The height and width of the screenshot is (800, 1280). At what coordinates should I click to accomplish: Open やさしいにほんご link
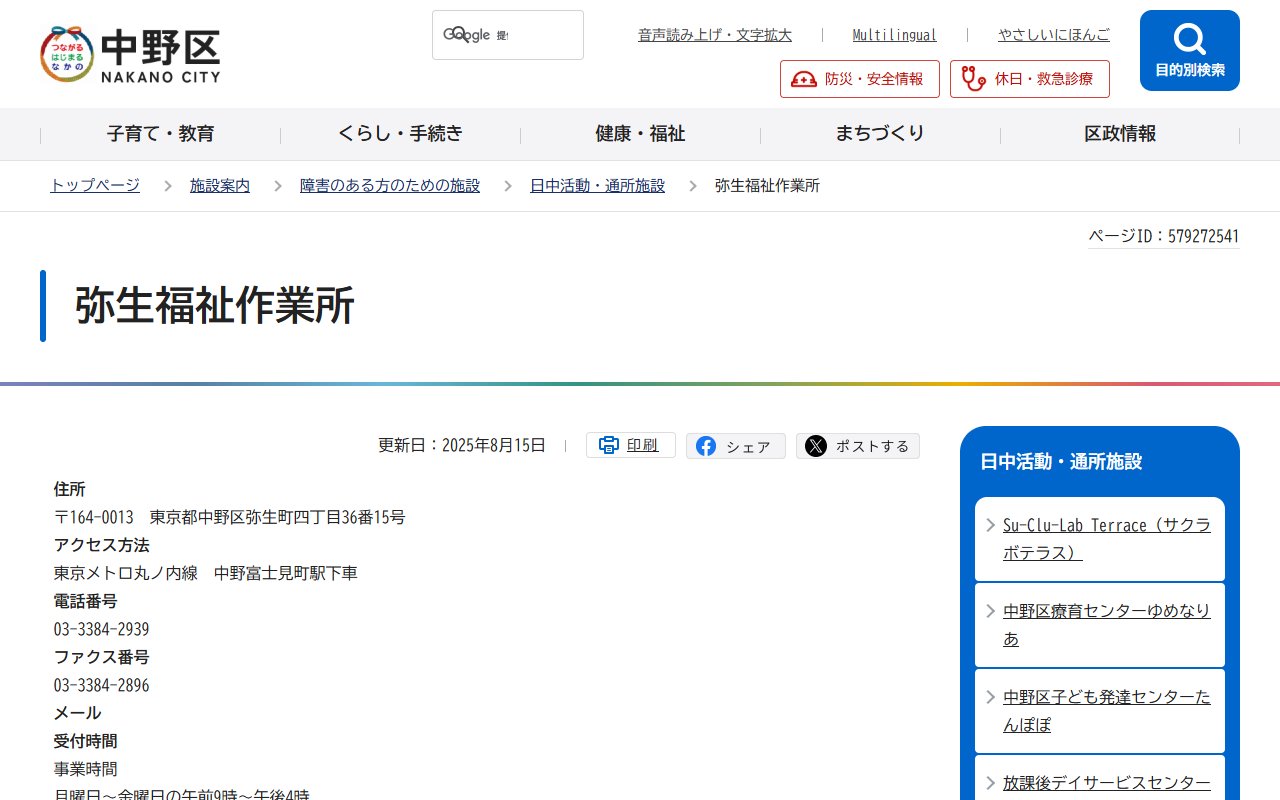[1054, 35]
